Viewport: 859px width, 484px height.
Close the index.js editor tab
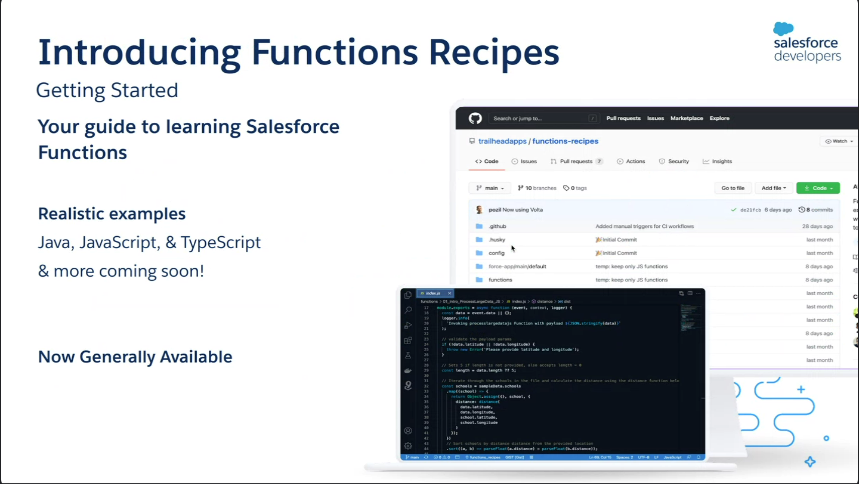click(x=449, y=293)
